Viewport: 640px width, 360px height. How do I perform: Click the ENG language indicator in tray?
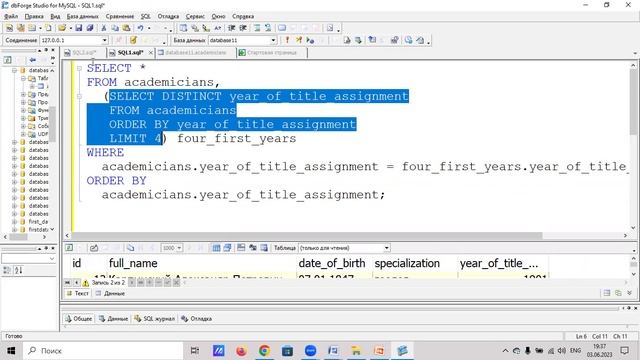tap(576, 351)
